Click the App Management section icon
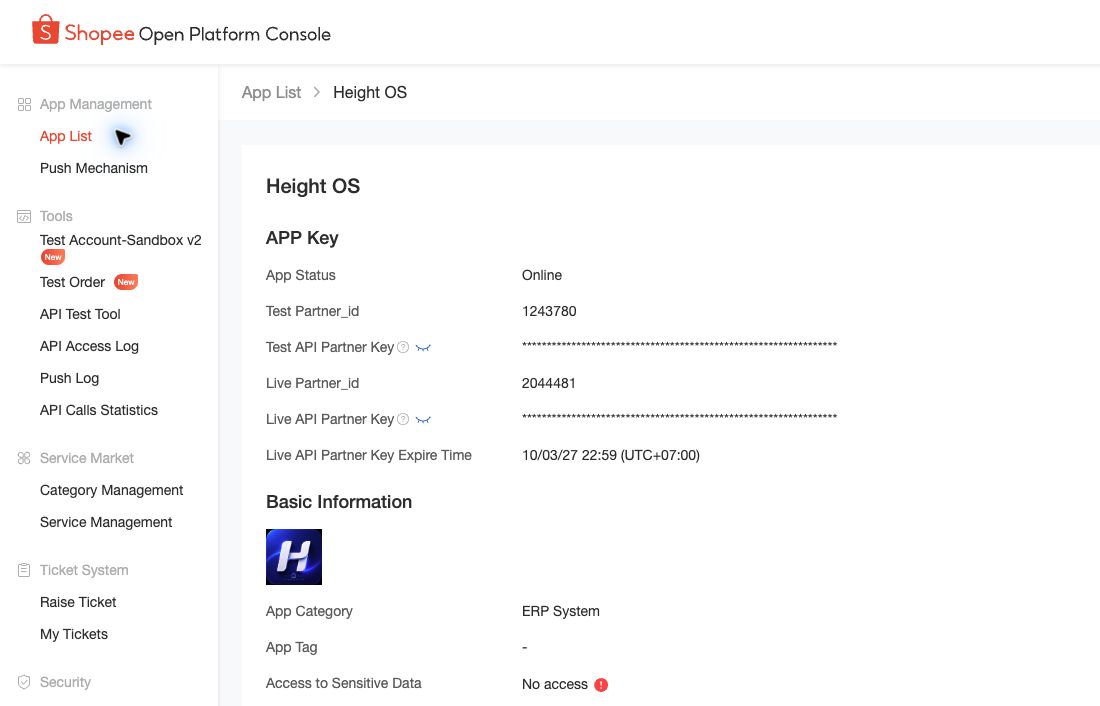 click(25, 105)
